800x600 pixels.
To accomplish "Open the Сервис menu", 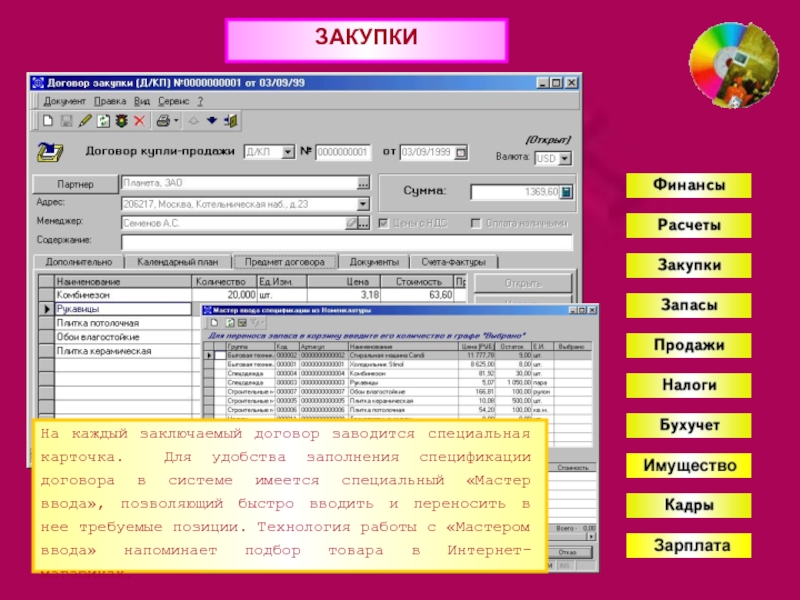I will click(x=173, y=101).
